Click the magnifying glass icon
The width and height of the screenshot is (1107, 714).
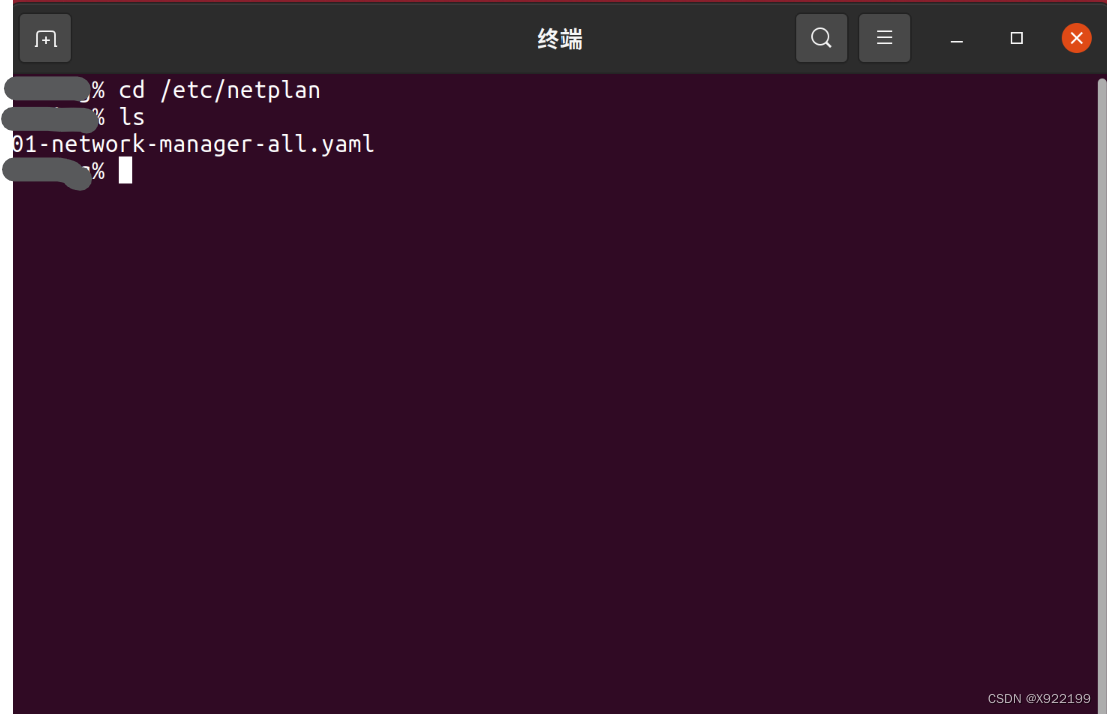click(821, 37)
